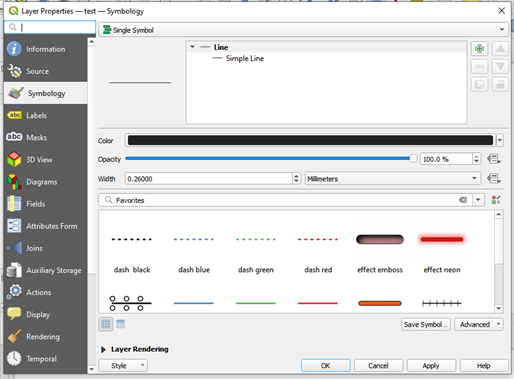Clear the Favorites symbol filter
Screen dimensions: 514x379
463,200
